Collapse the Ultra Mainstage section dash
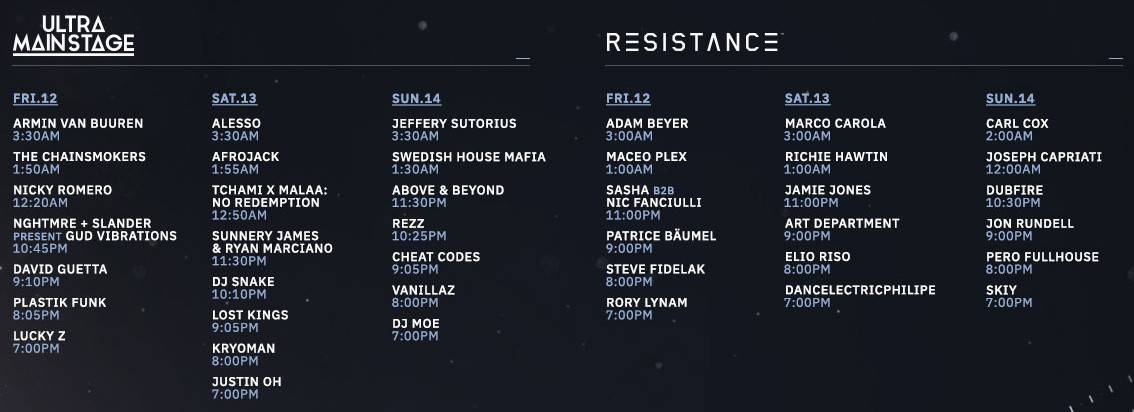The width and height of the screenshot is (1134, 412). coord(523,59)
